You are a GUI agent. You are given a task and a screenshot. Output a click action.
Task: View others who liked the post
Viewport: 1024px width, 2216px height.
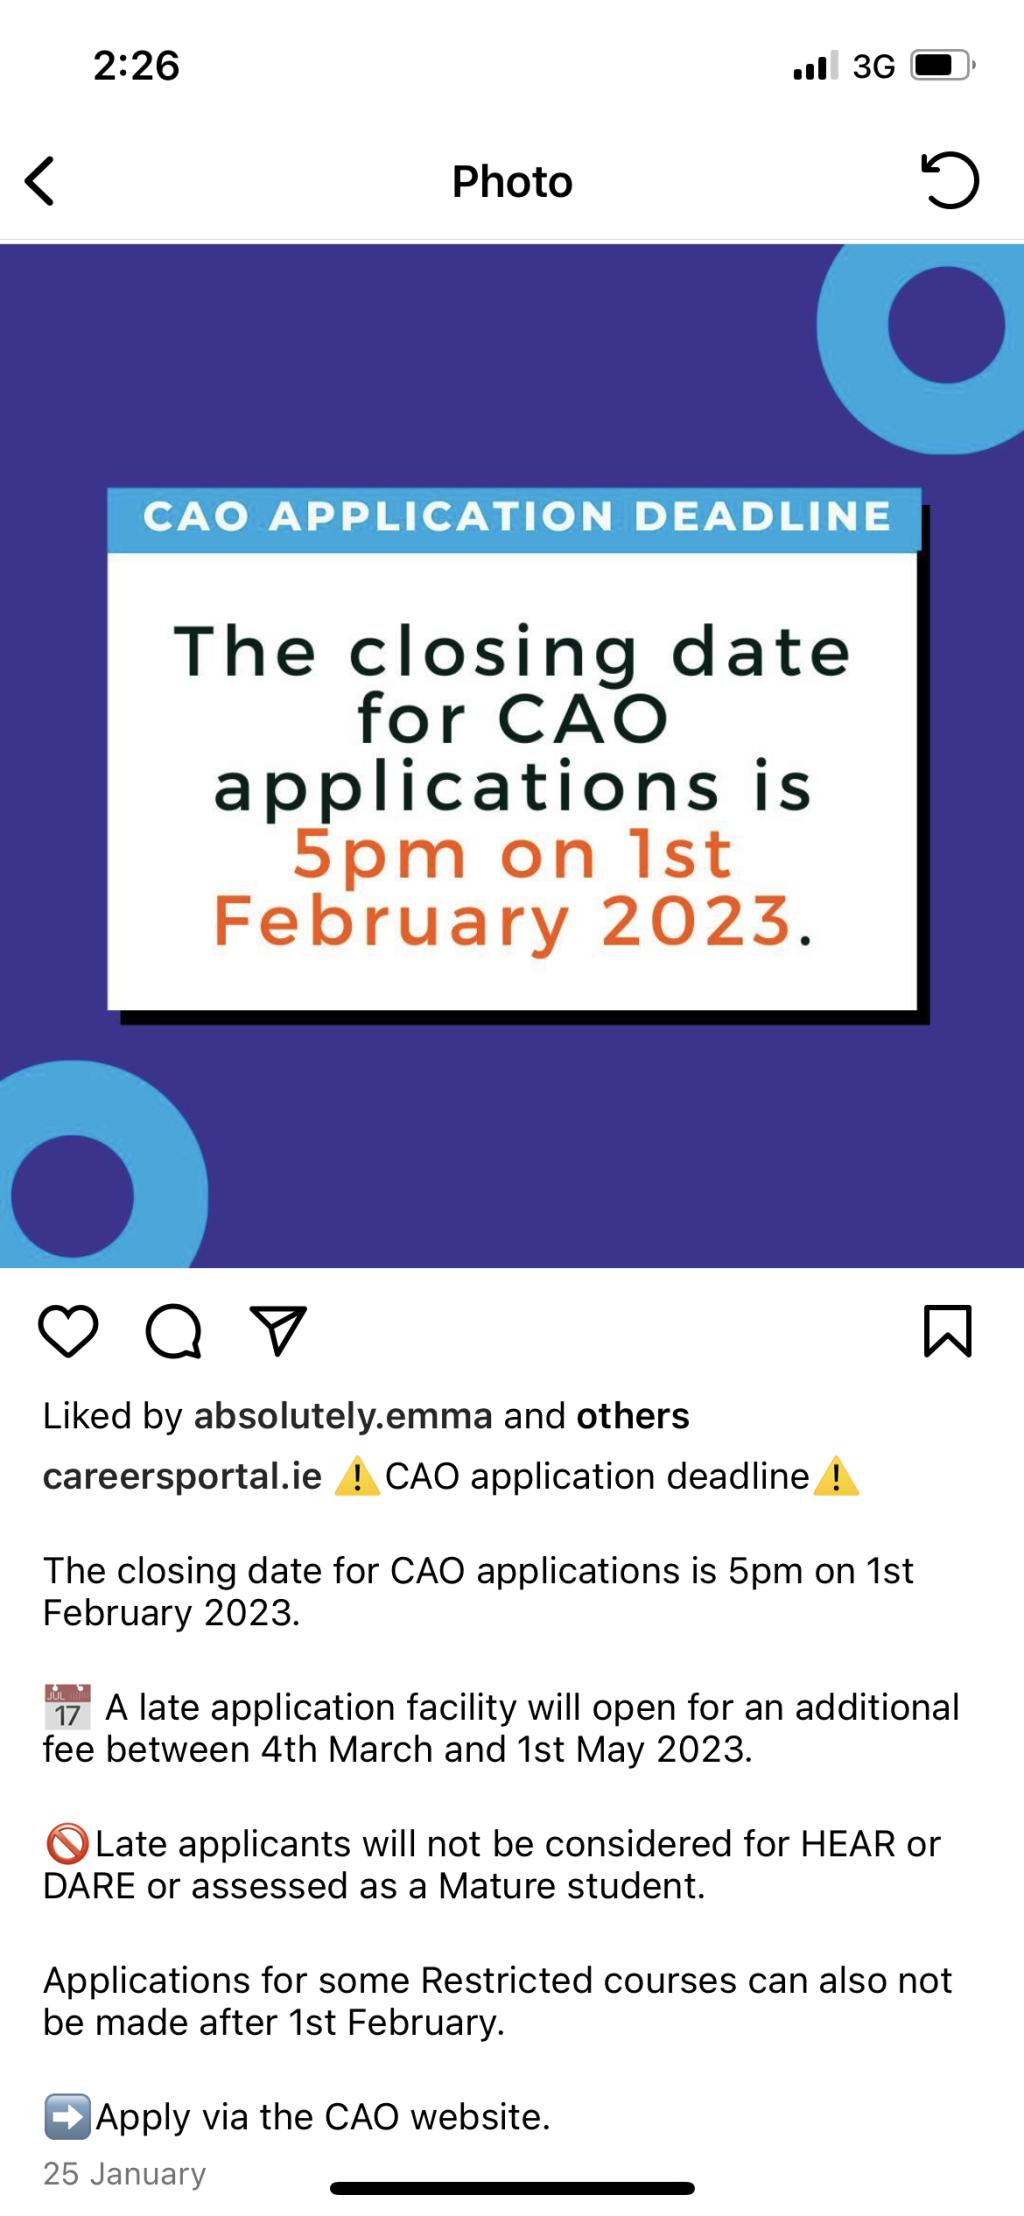(x=633, y=1416)
